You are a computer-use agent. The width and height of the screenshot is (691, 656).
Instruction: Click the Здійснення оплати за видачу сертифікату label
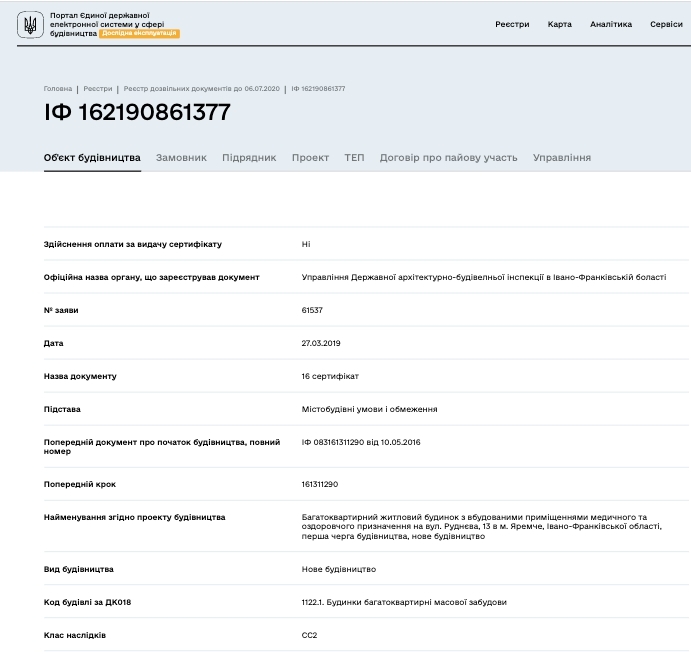pyautogui.click(x=133, y=244)
